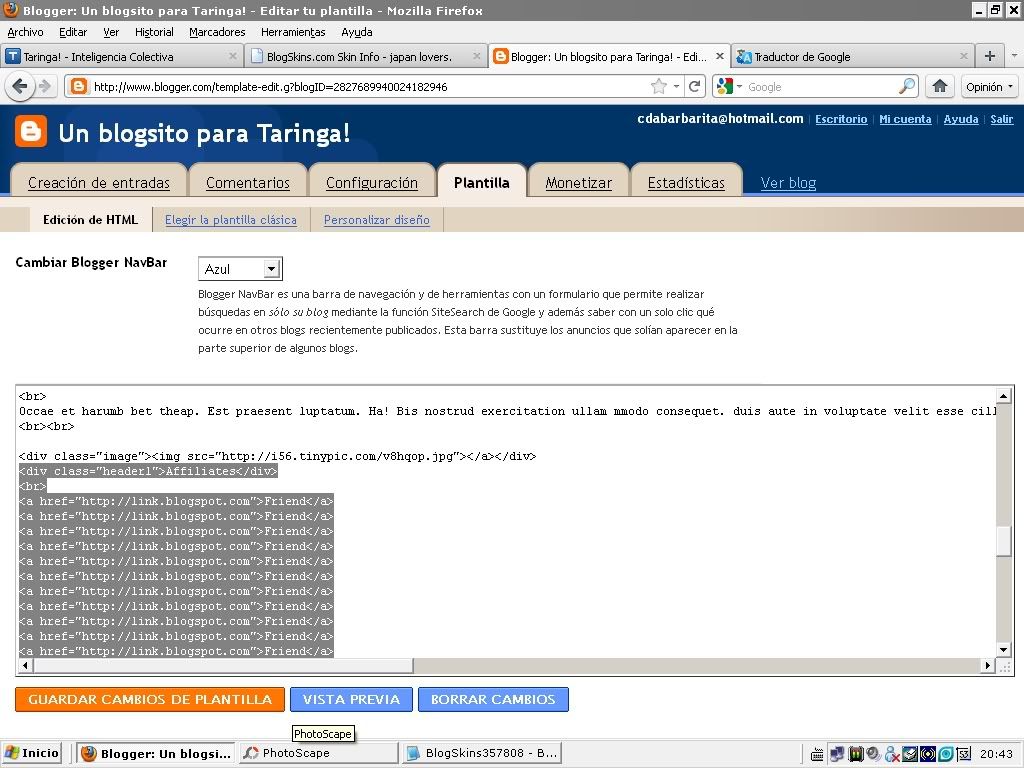Open the Historial menu
The height and width of the screenshot is (768, 1024).
154,32
